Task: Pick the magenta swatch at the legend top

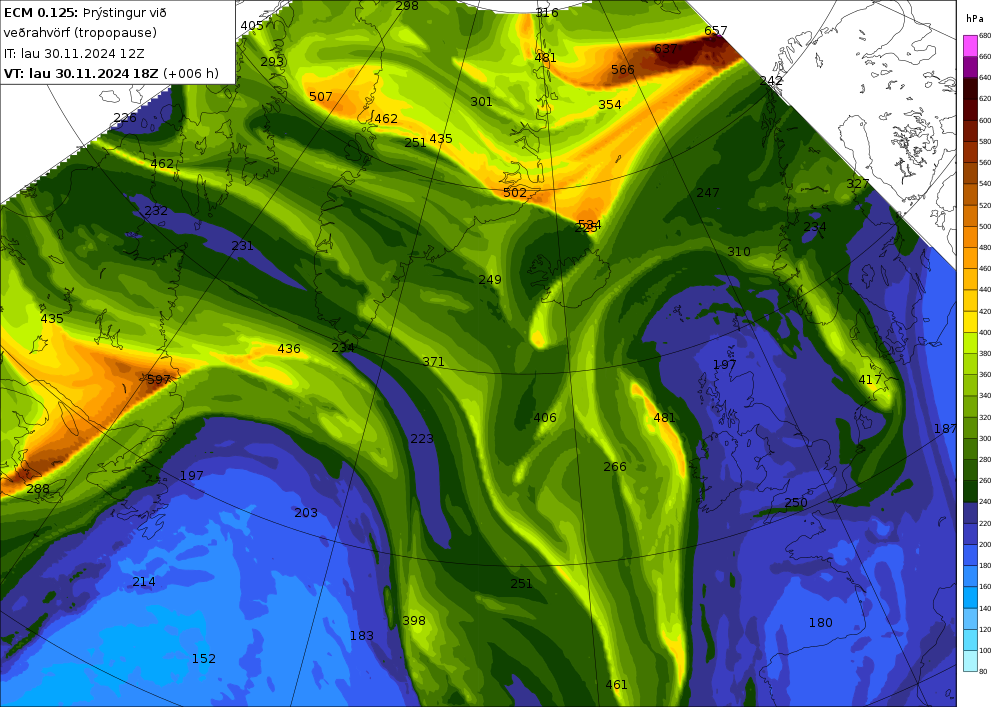Action: point(970,46)
